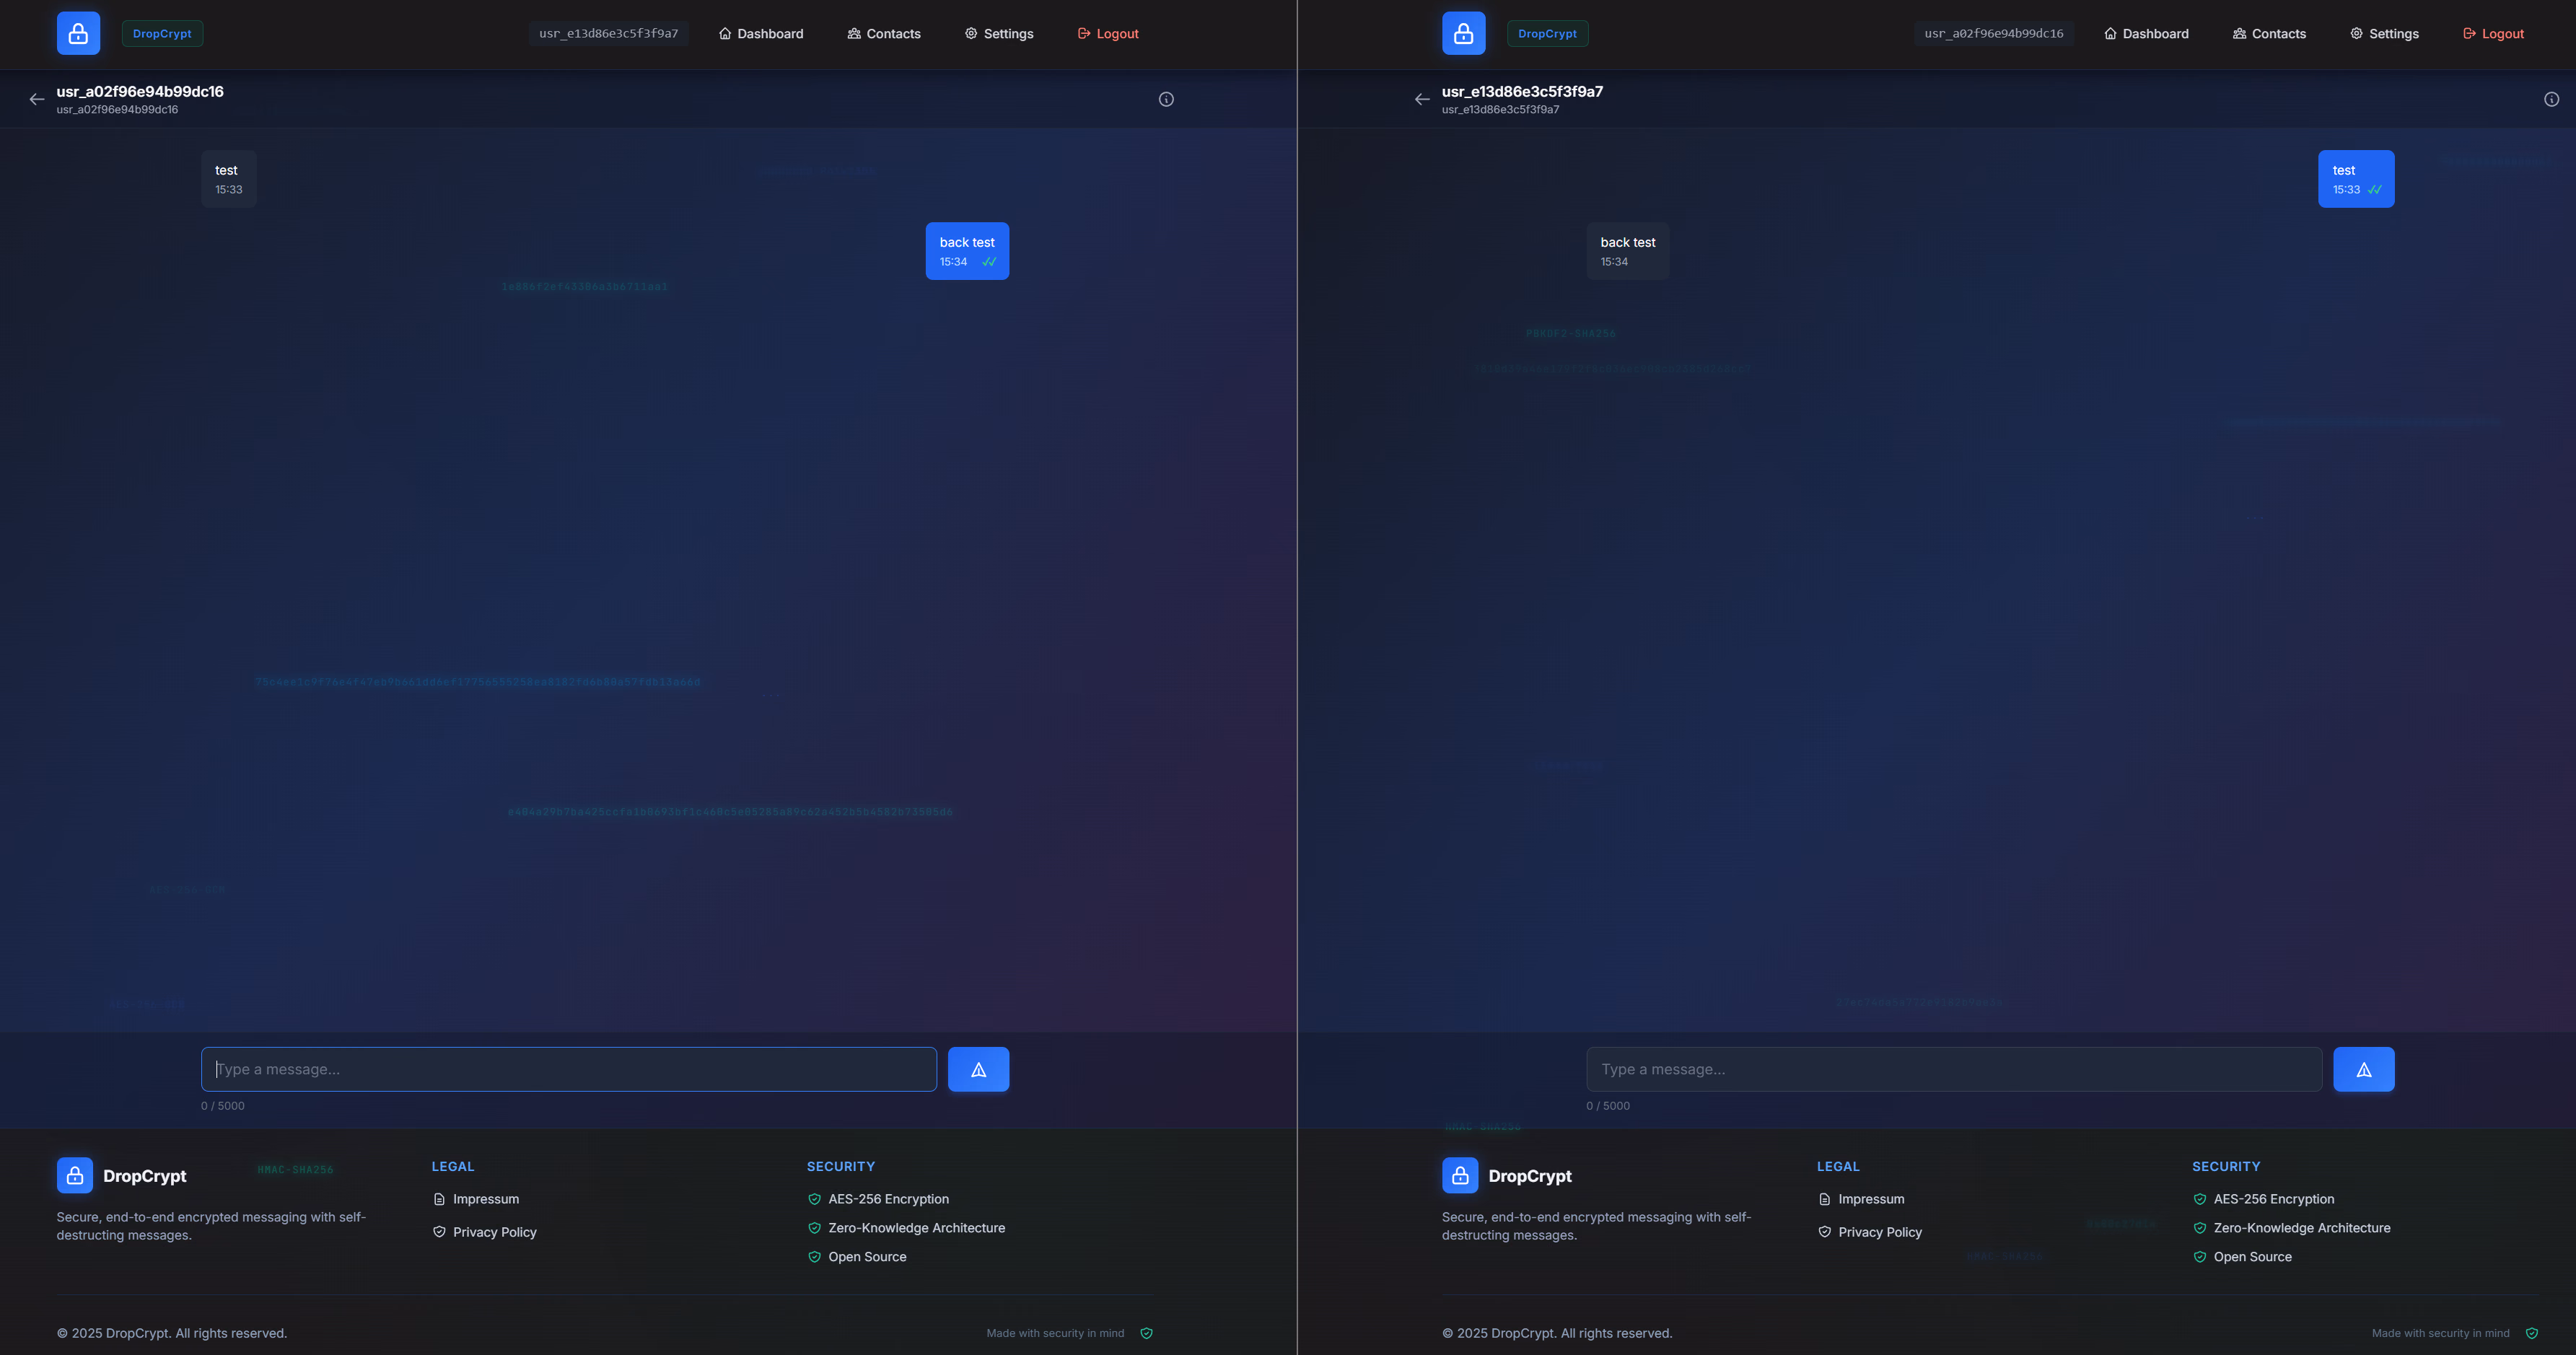Click SECURITY heading in left window footer
This screenshot has width=2576, height=1355.
tap(841, 1166)
